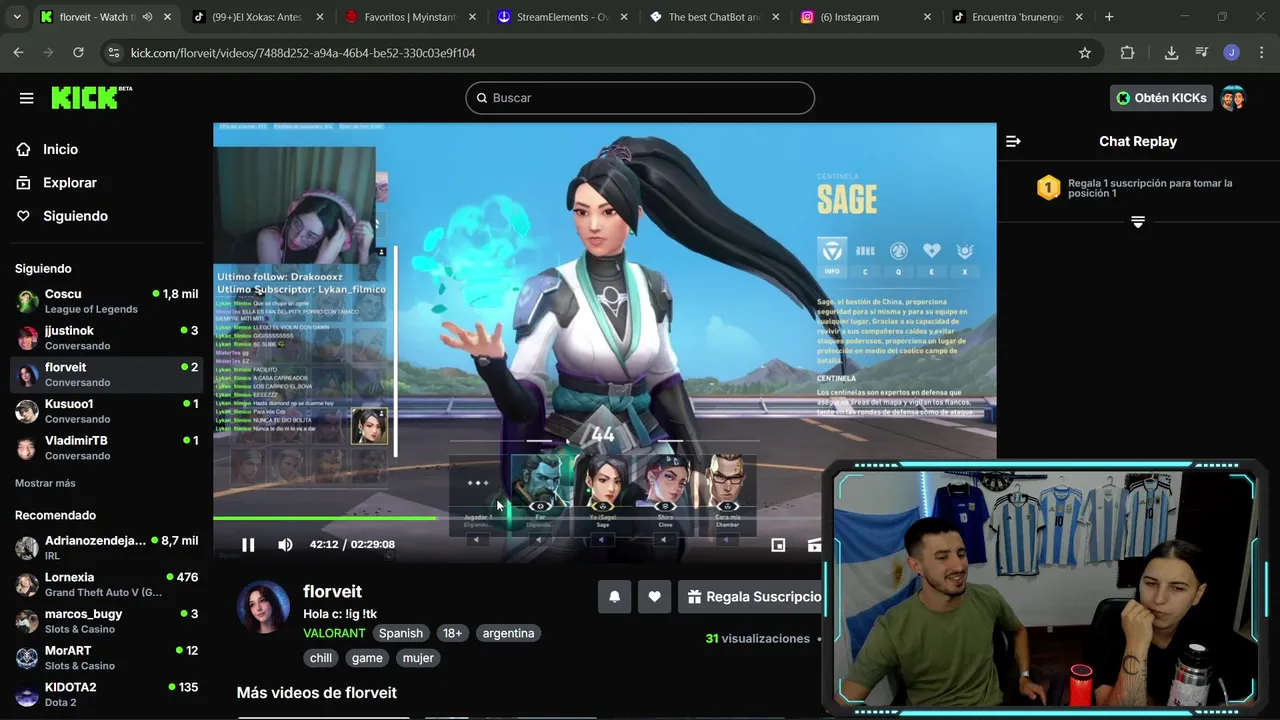Open Kusuoo1 channel in sidebar
The image size is (1280, 720).
pos(106,411)
